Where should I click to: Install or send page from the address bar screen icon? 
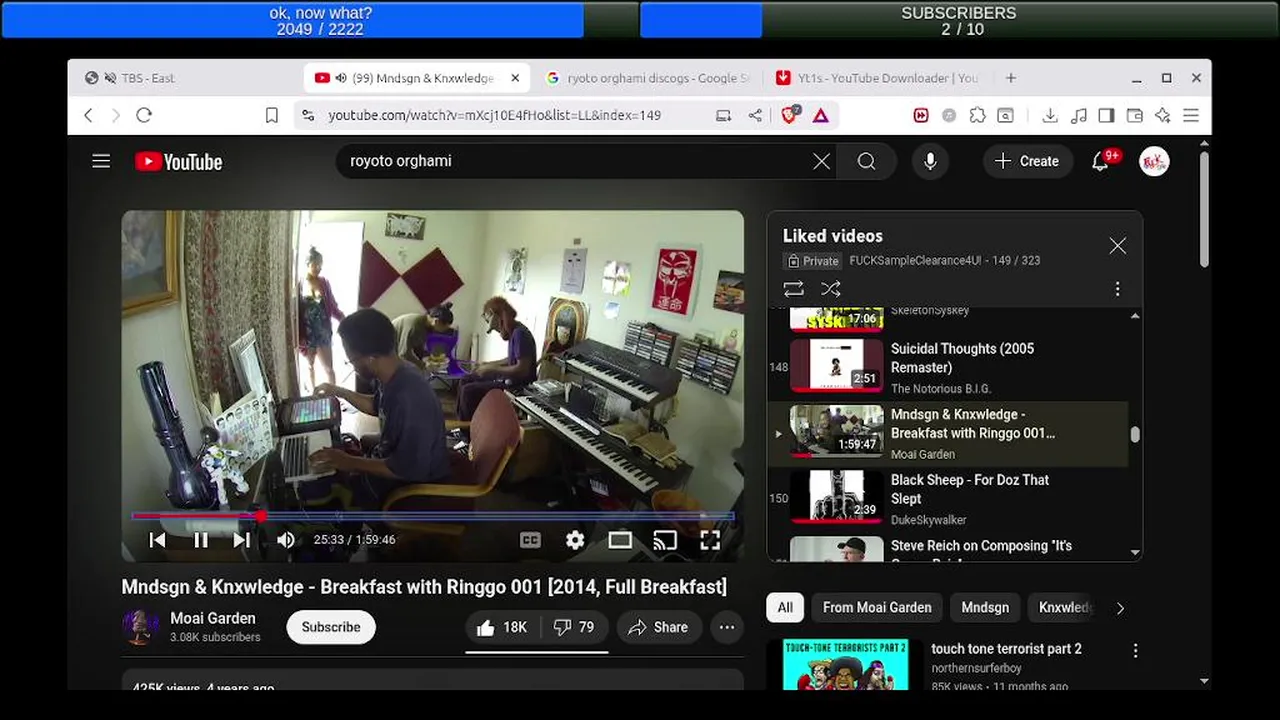click(x=724, y=116)
